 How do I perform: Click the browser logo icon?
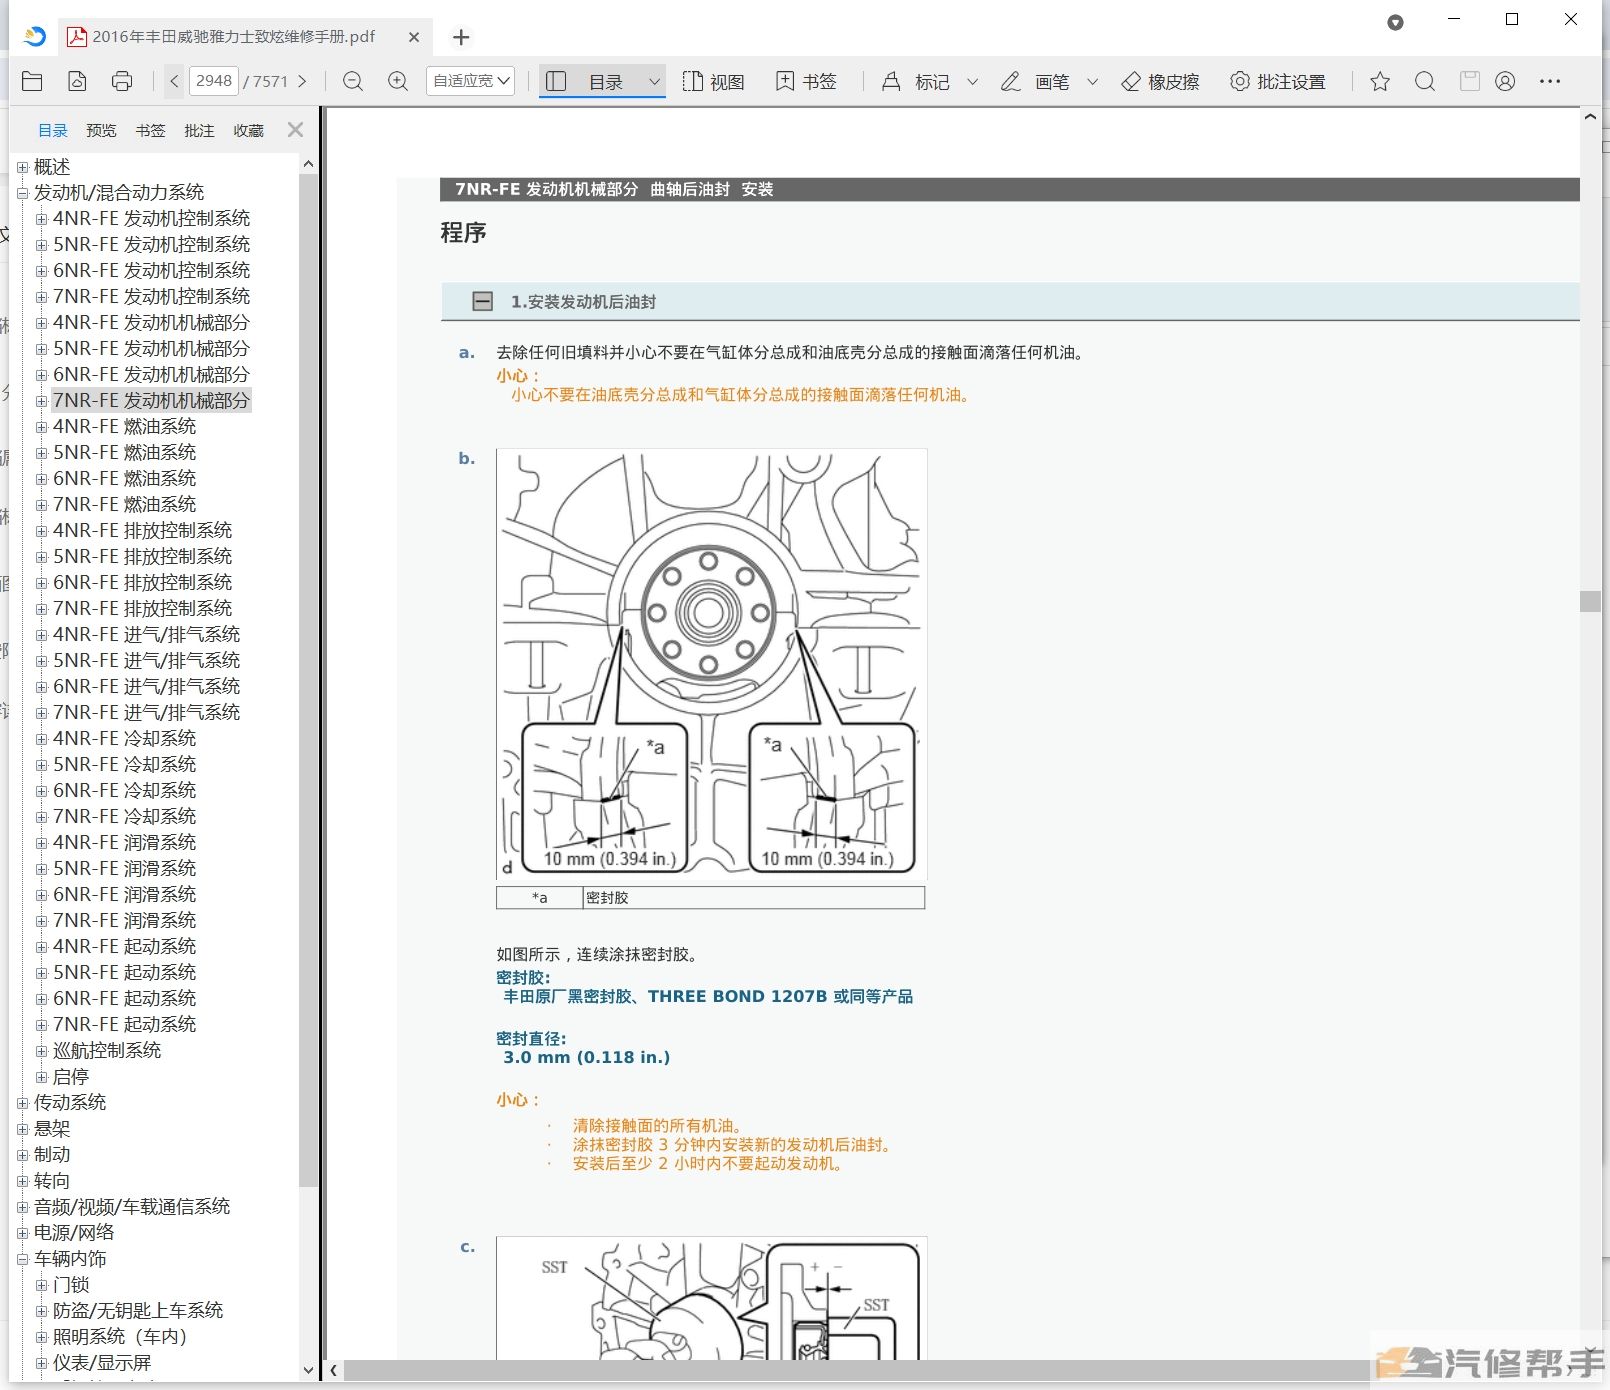point(35,37)
